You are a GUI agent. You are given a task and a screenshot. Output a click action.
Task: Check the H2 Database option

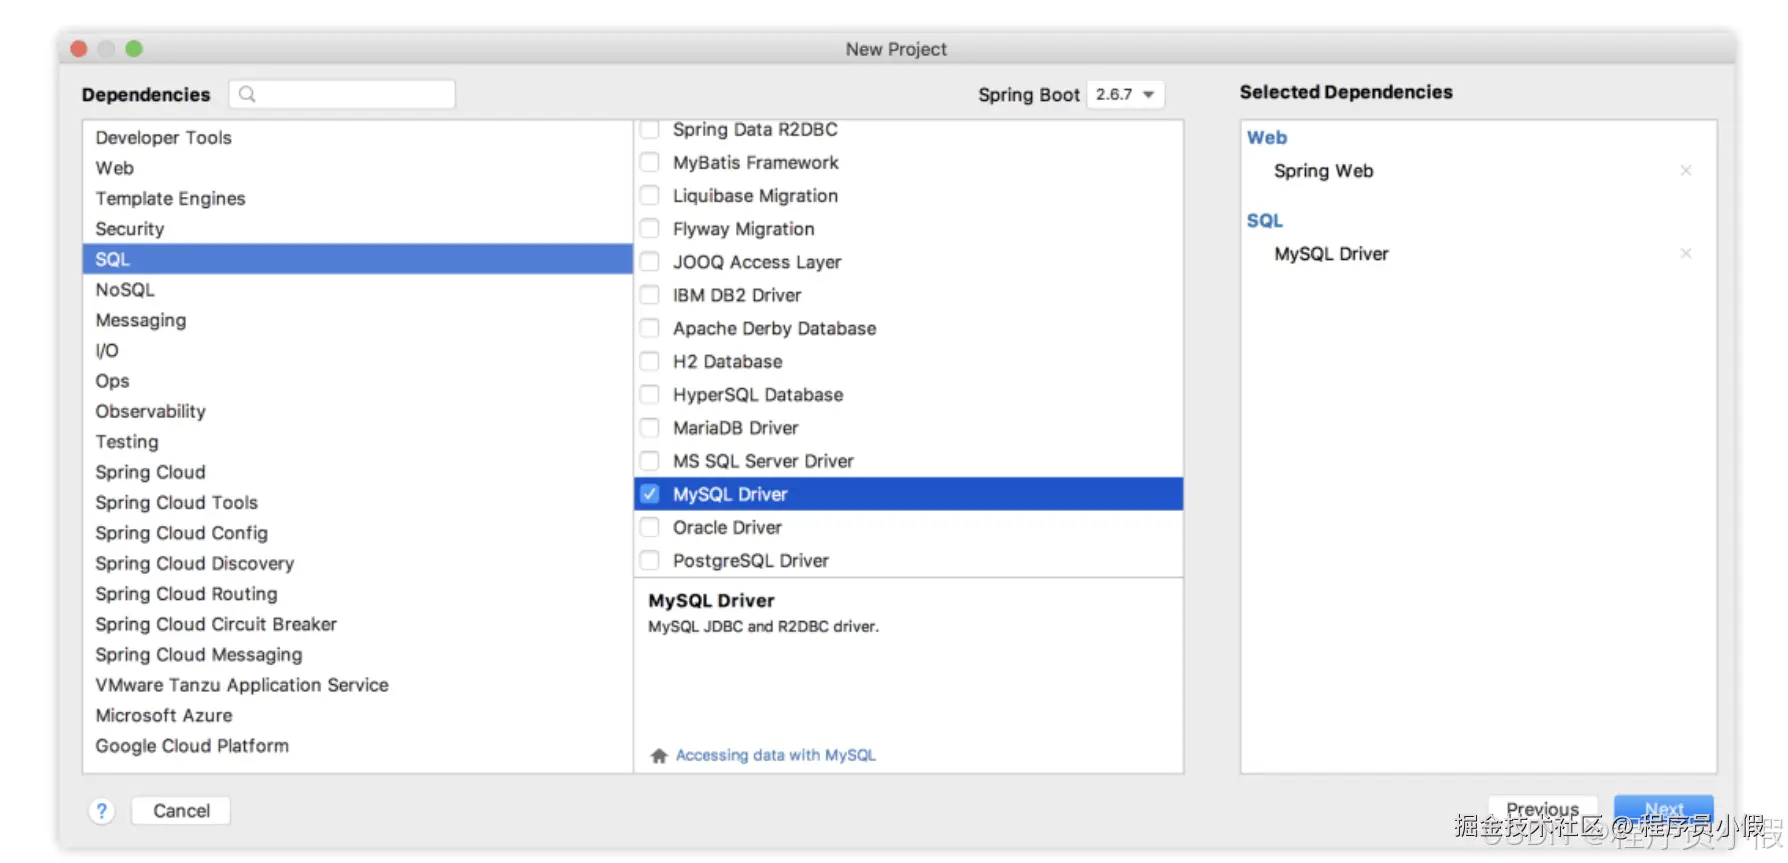tap(650, 361)
